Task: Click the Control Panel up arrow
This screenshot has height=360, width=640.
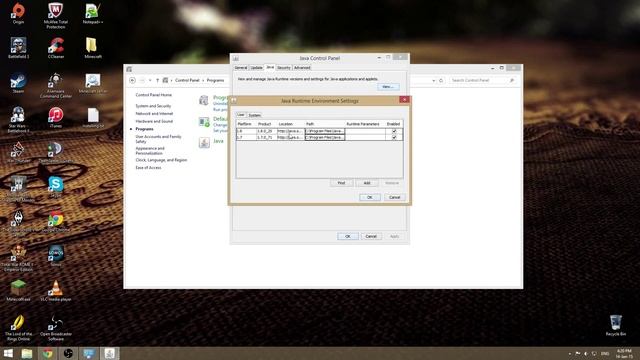Action: (x=158, y=80)
